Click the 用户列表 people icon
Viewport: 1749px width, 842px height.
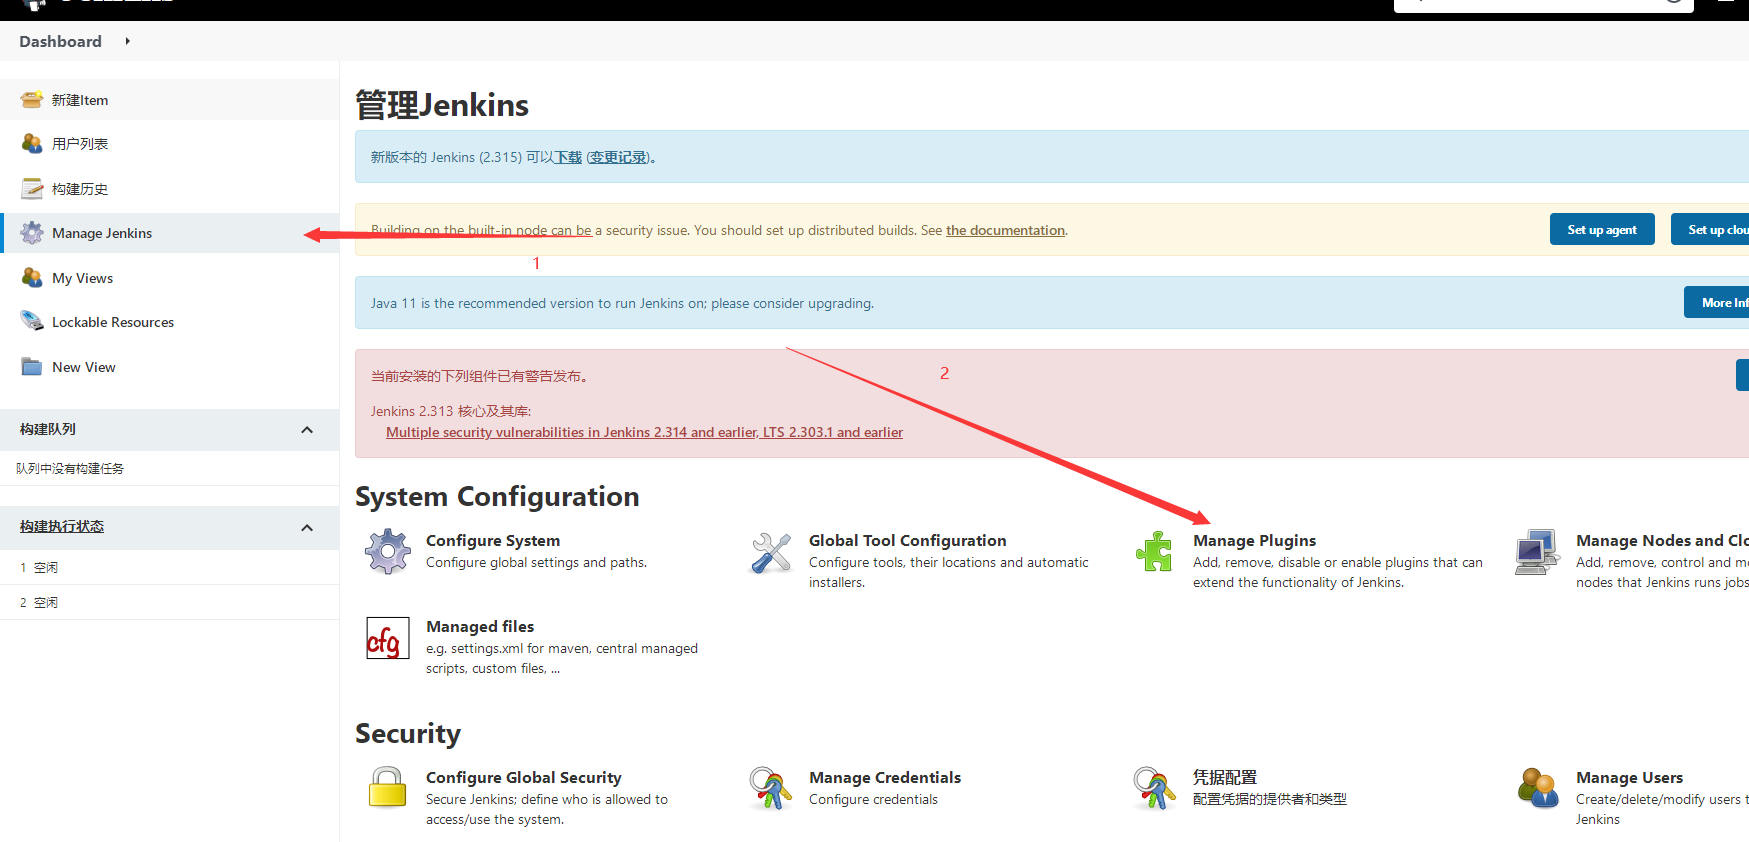tap(32, 144)
